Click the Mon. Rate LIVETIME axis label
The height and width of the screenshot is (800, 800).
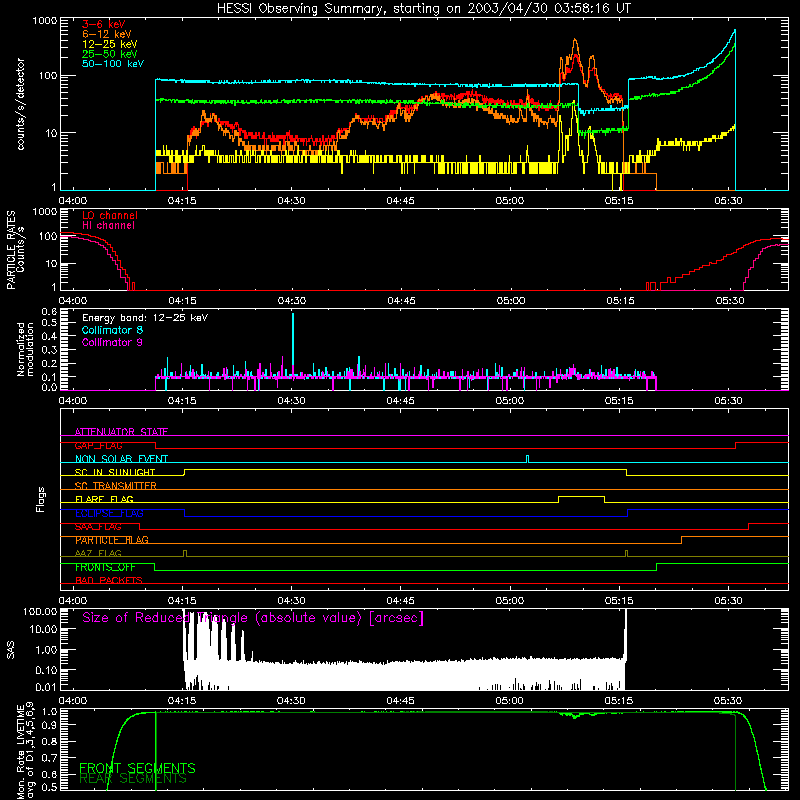(25, 751)
